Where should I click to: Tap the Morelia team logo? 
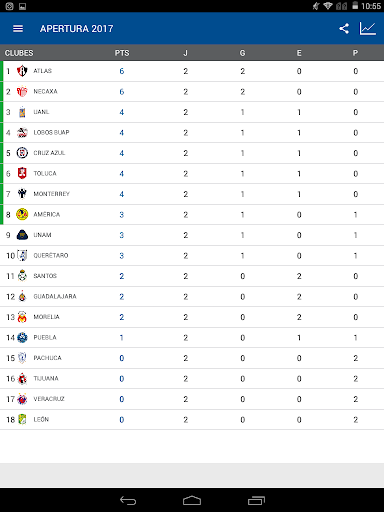[x=22, y=317]
